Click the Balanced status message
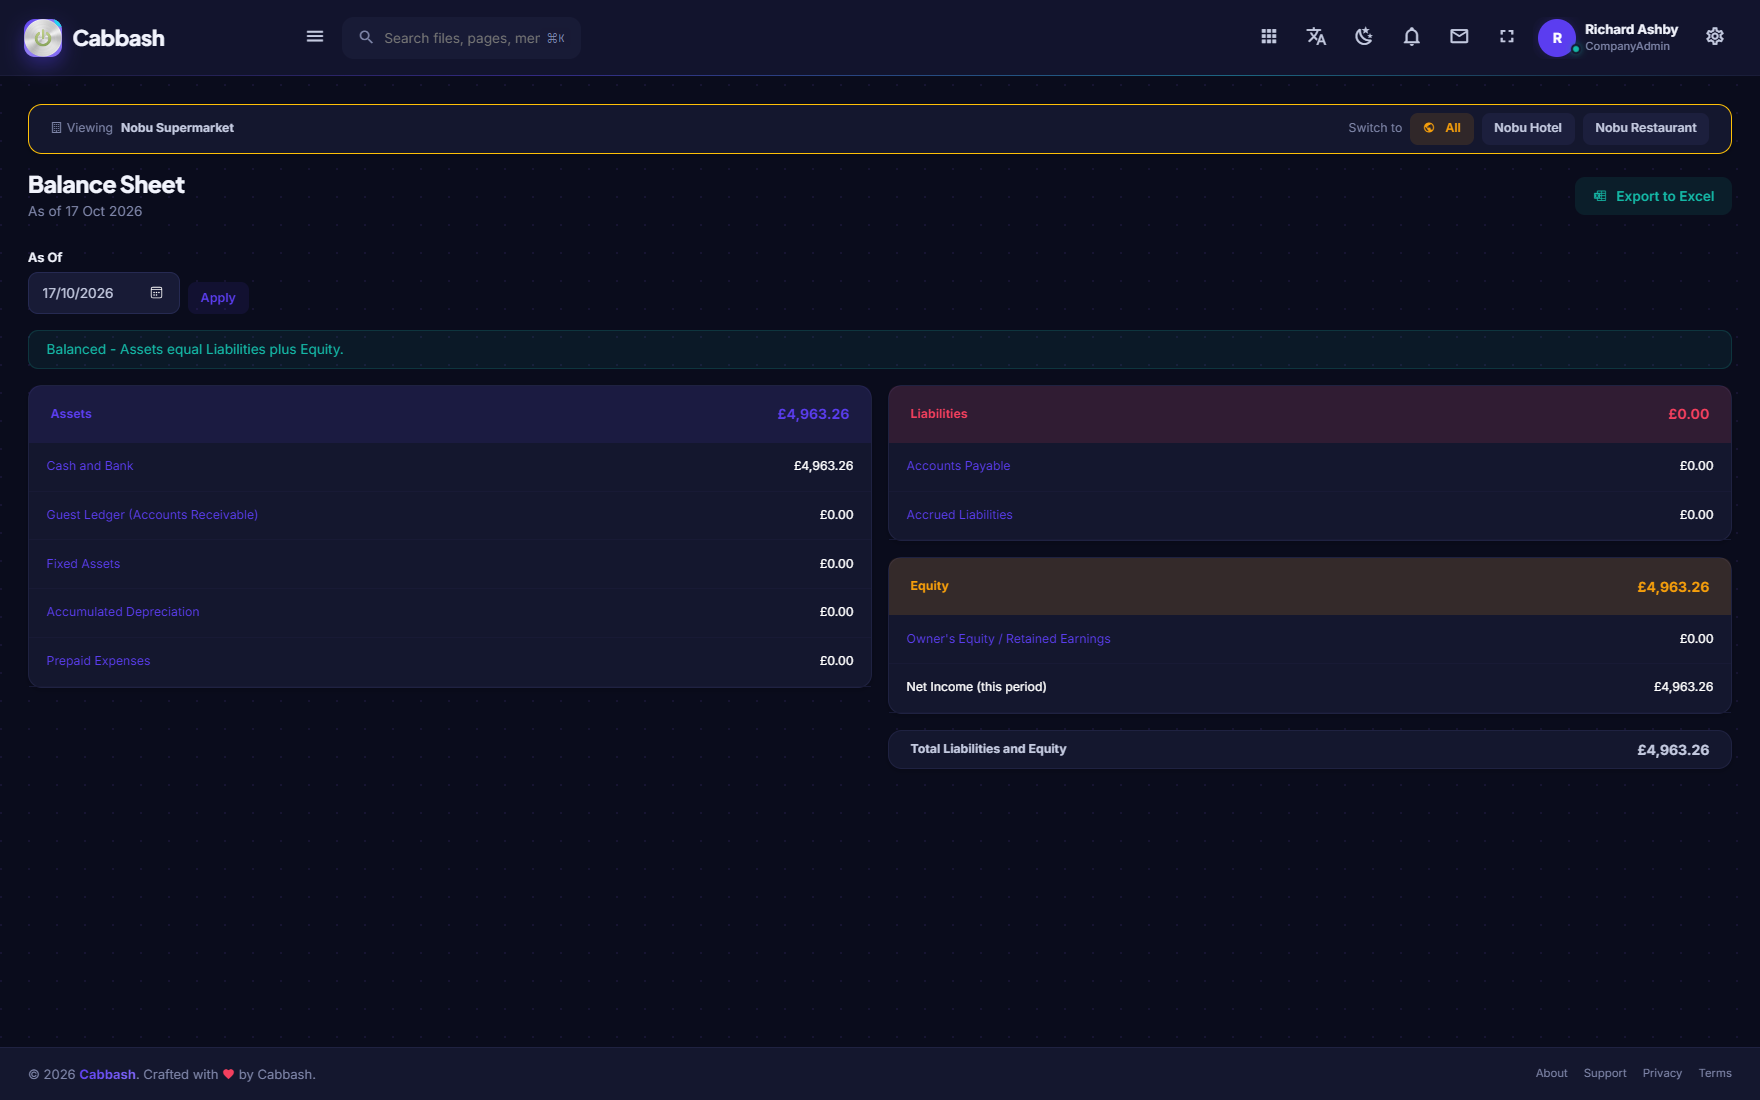Viewport: 1760px width, 1100px height. [x=880, y=349]
